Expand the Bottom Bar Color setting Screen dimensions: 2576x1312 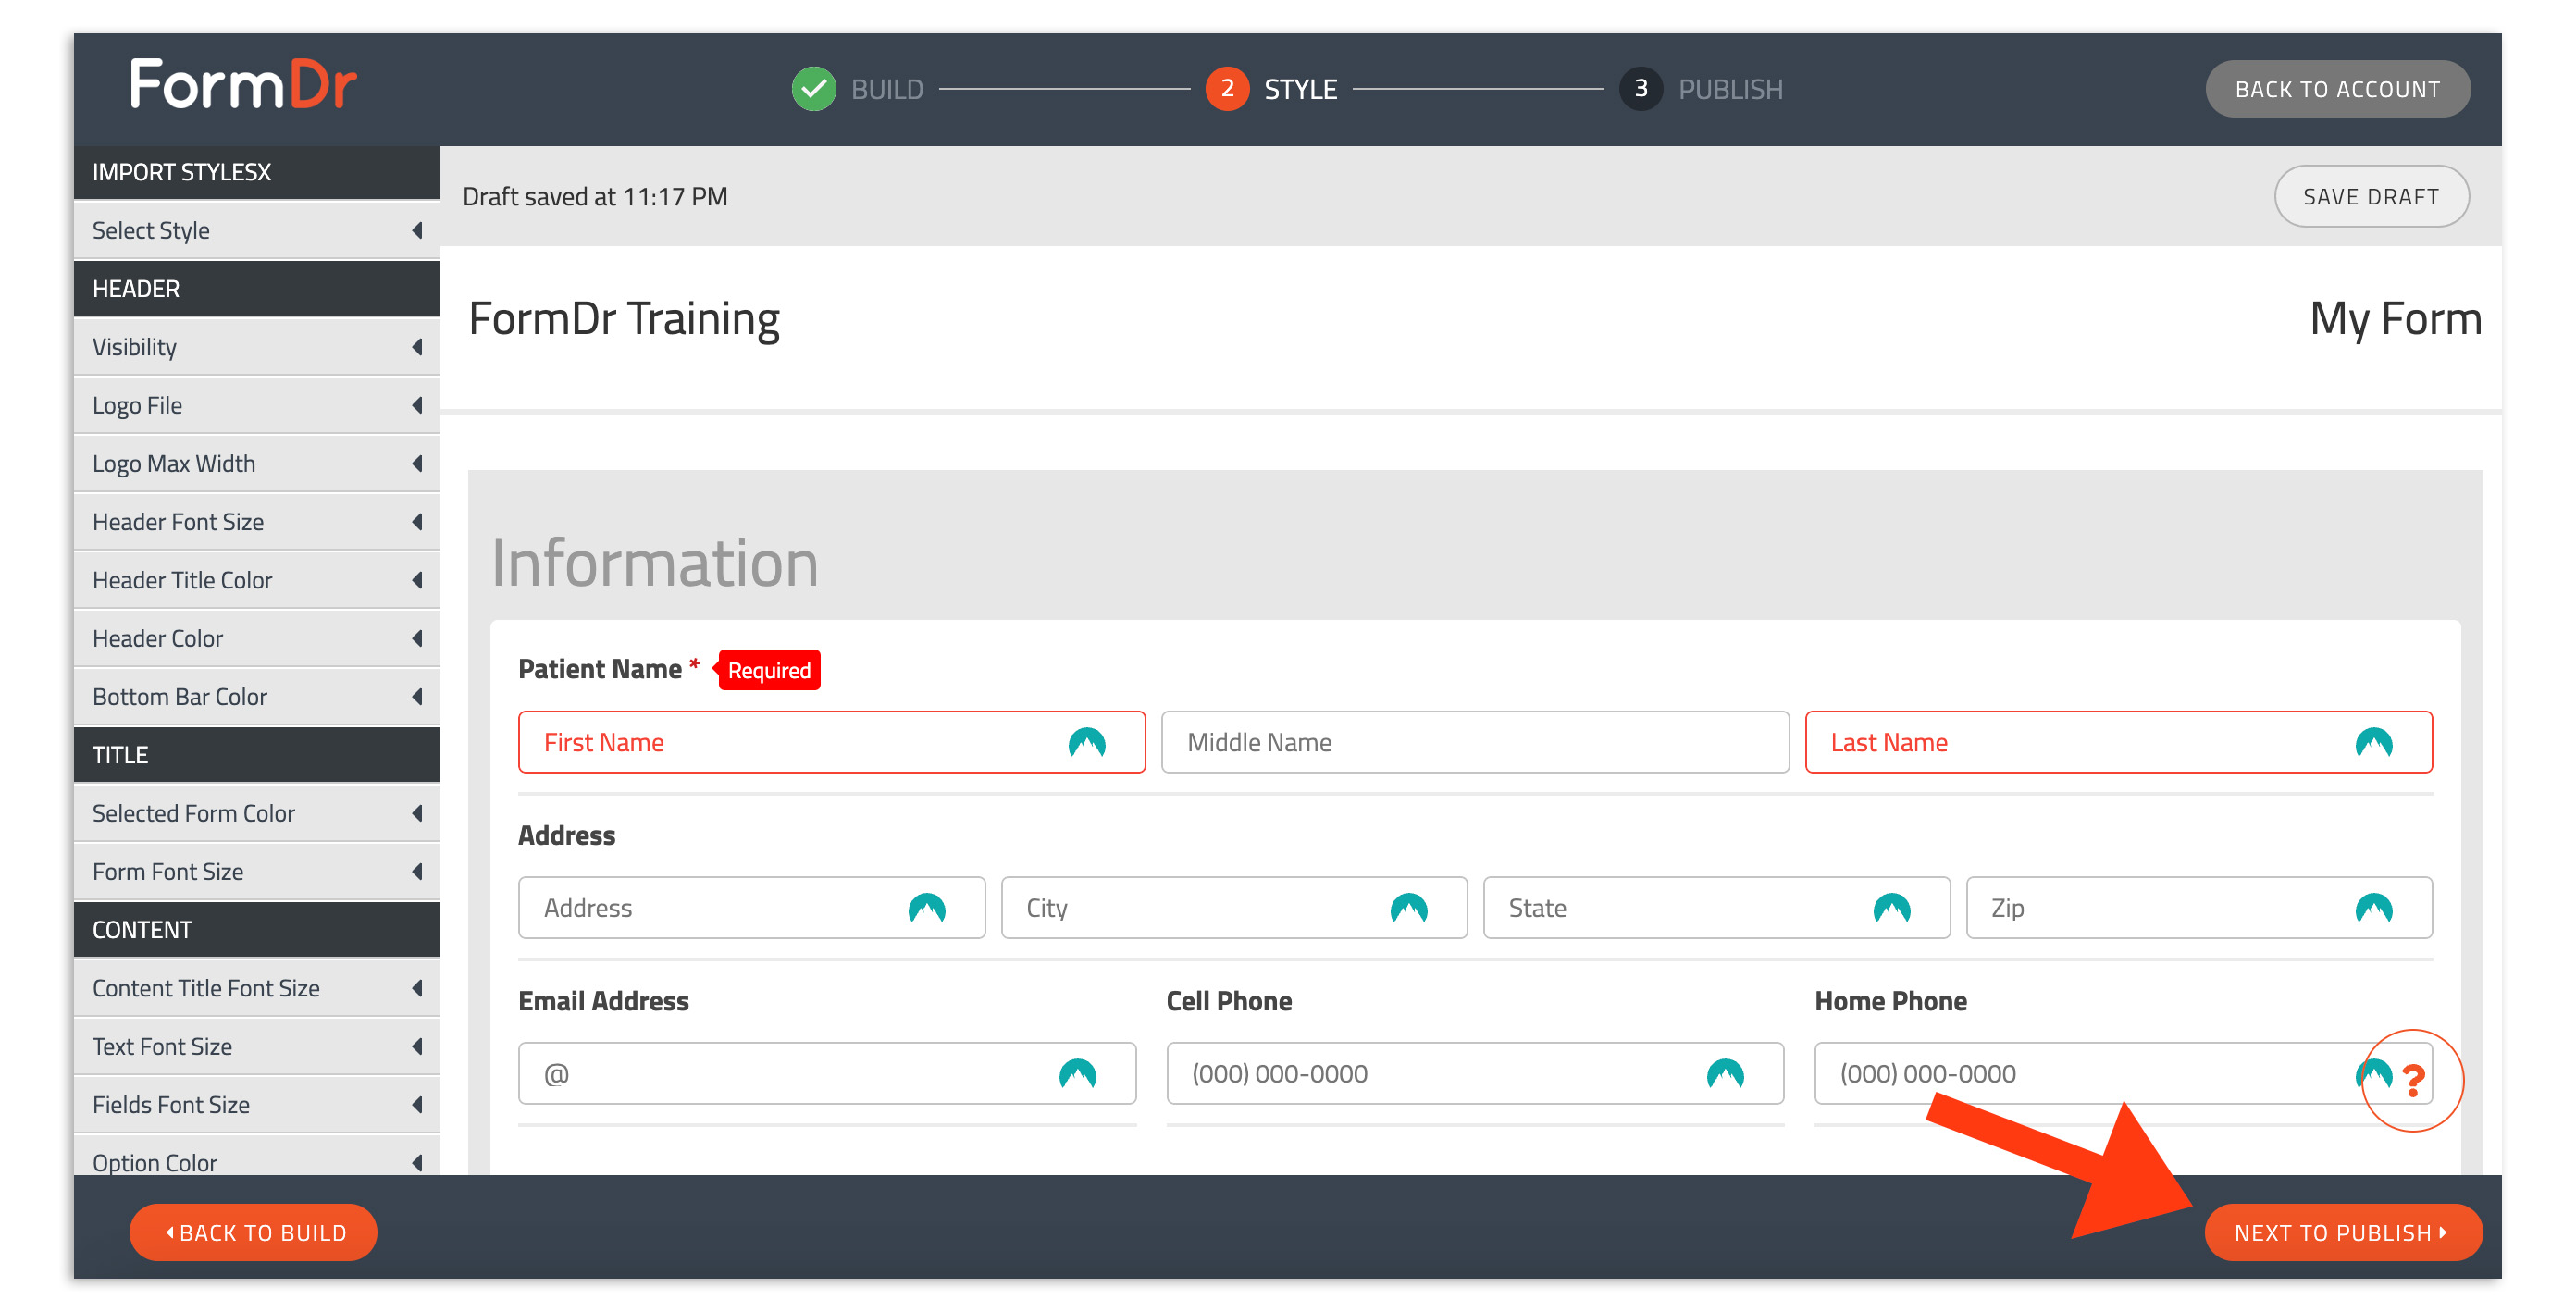pos(257,697)
